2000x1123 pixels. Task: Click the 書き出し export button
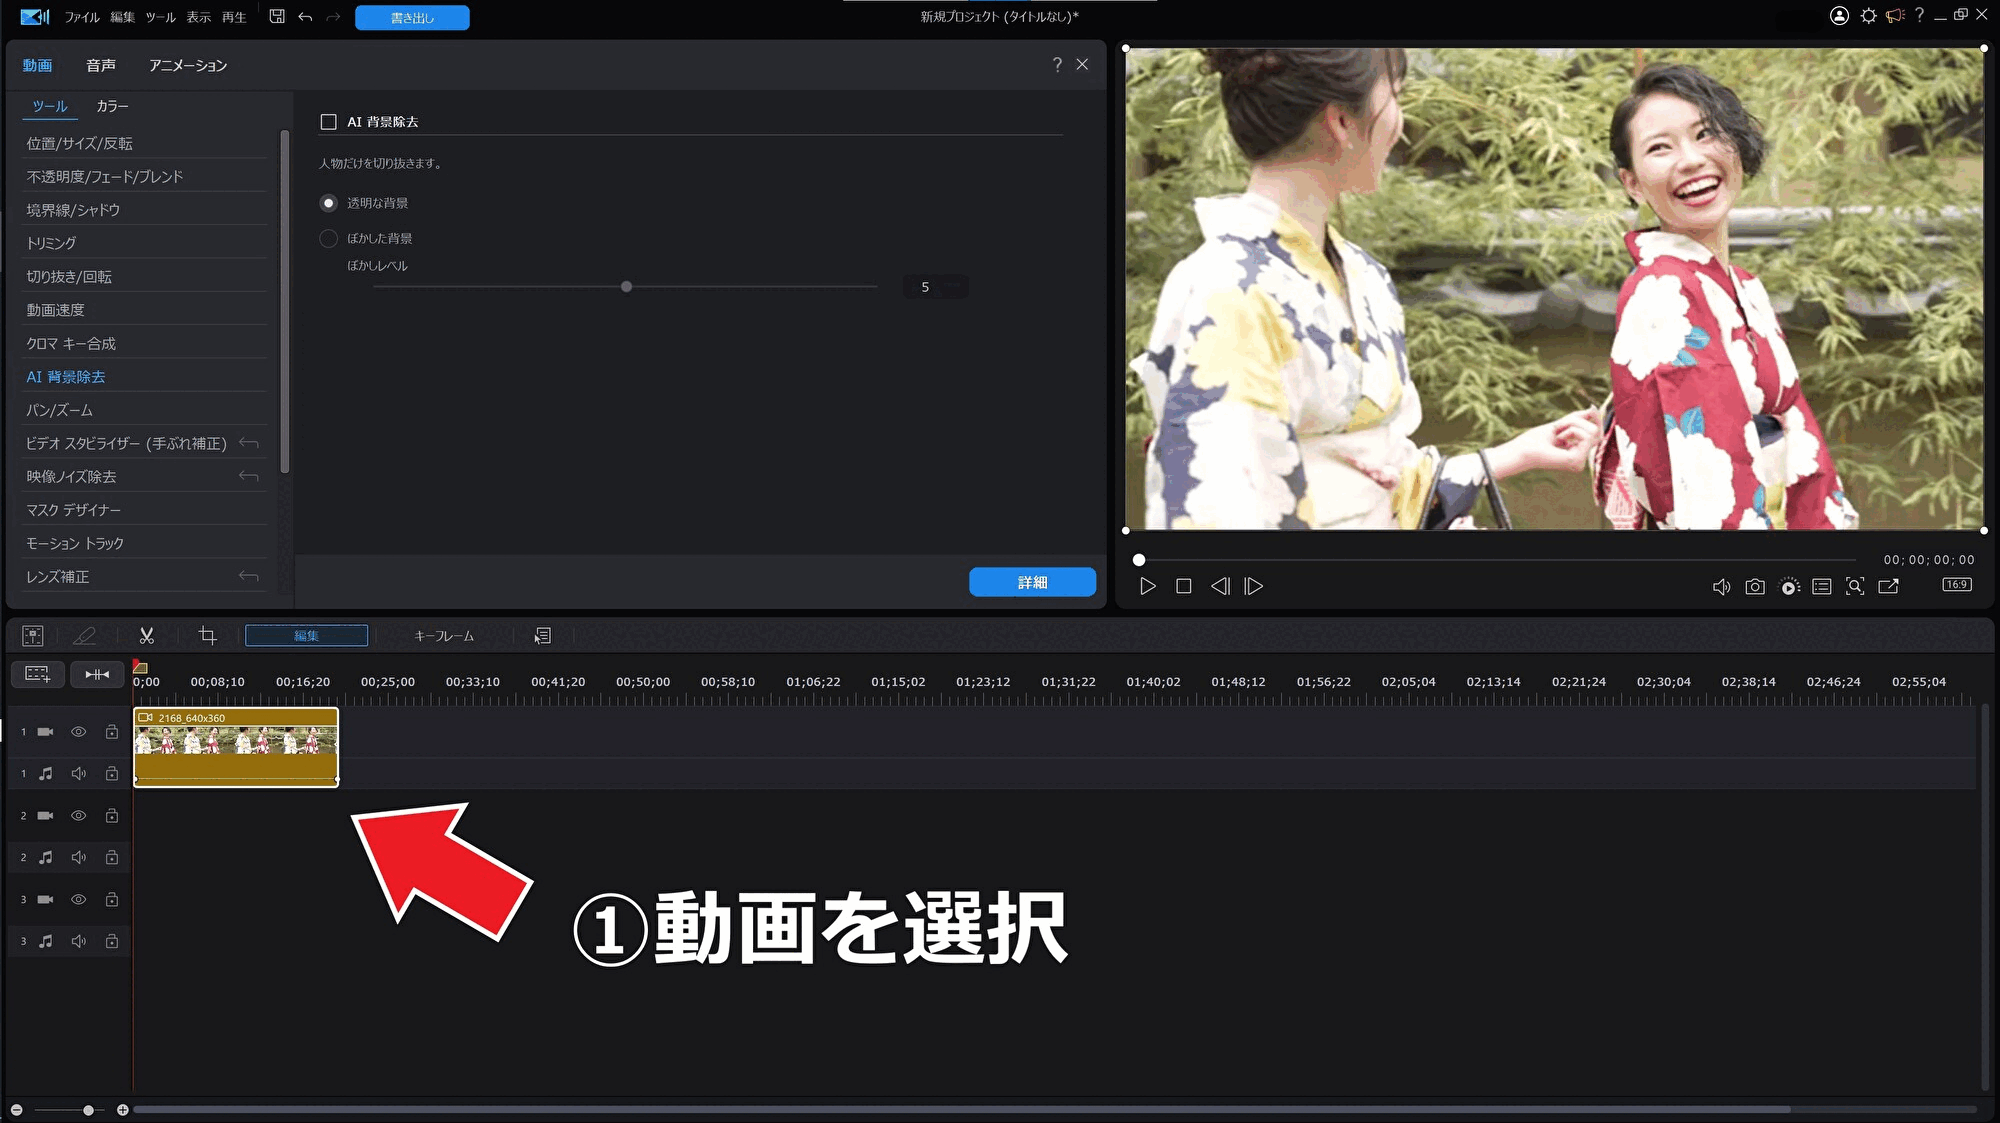pos(412,18)
